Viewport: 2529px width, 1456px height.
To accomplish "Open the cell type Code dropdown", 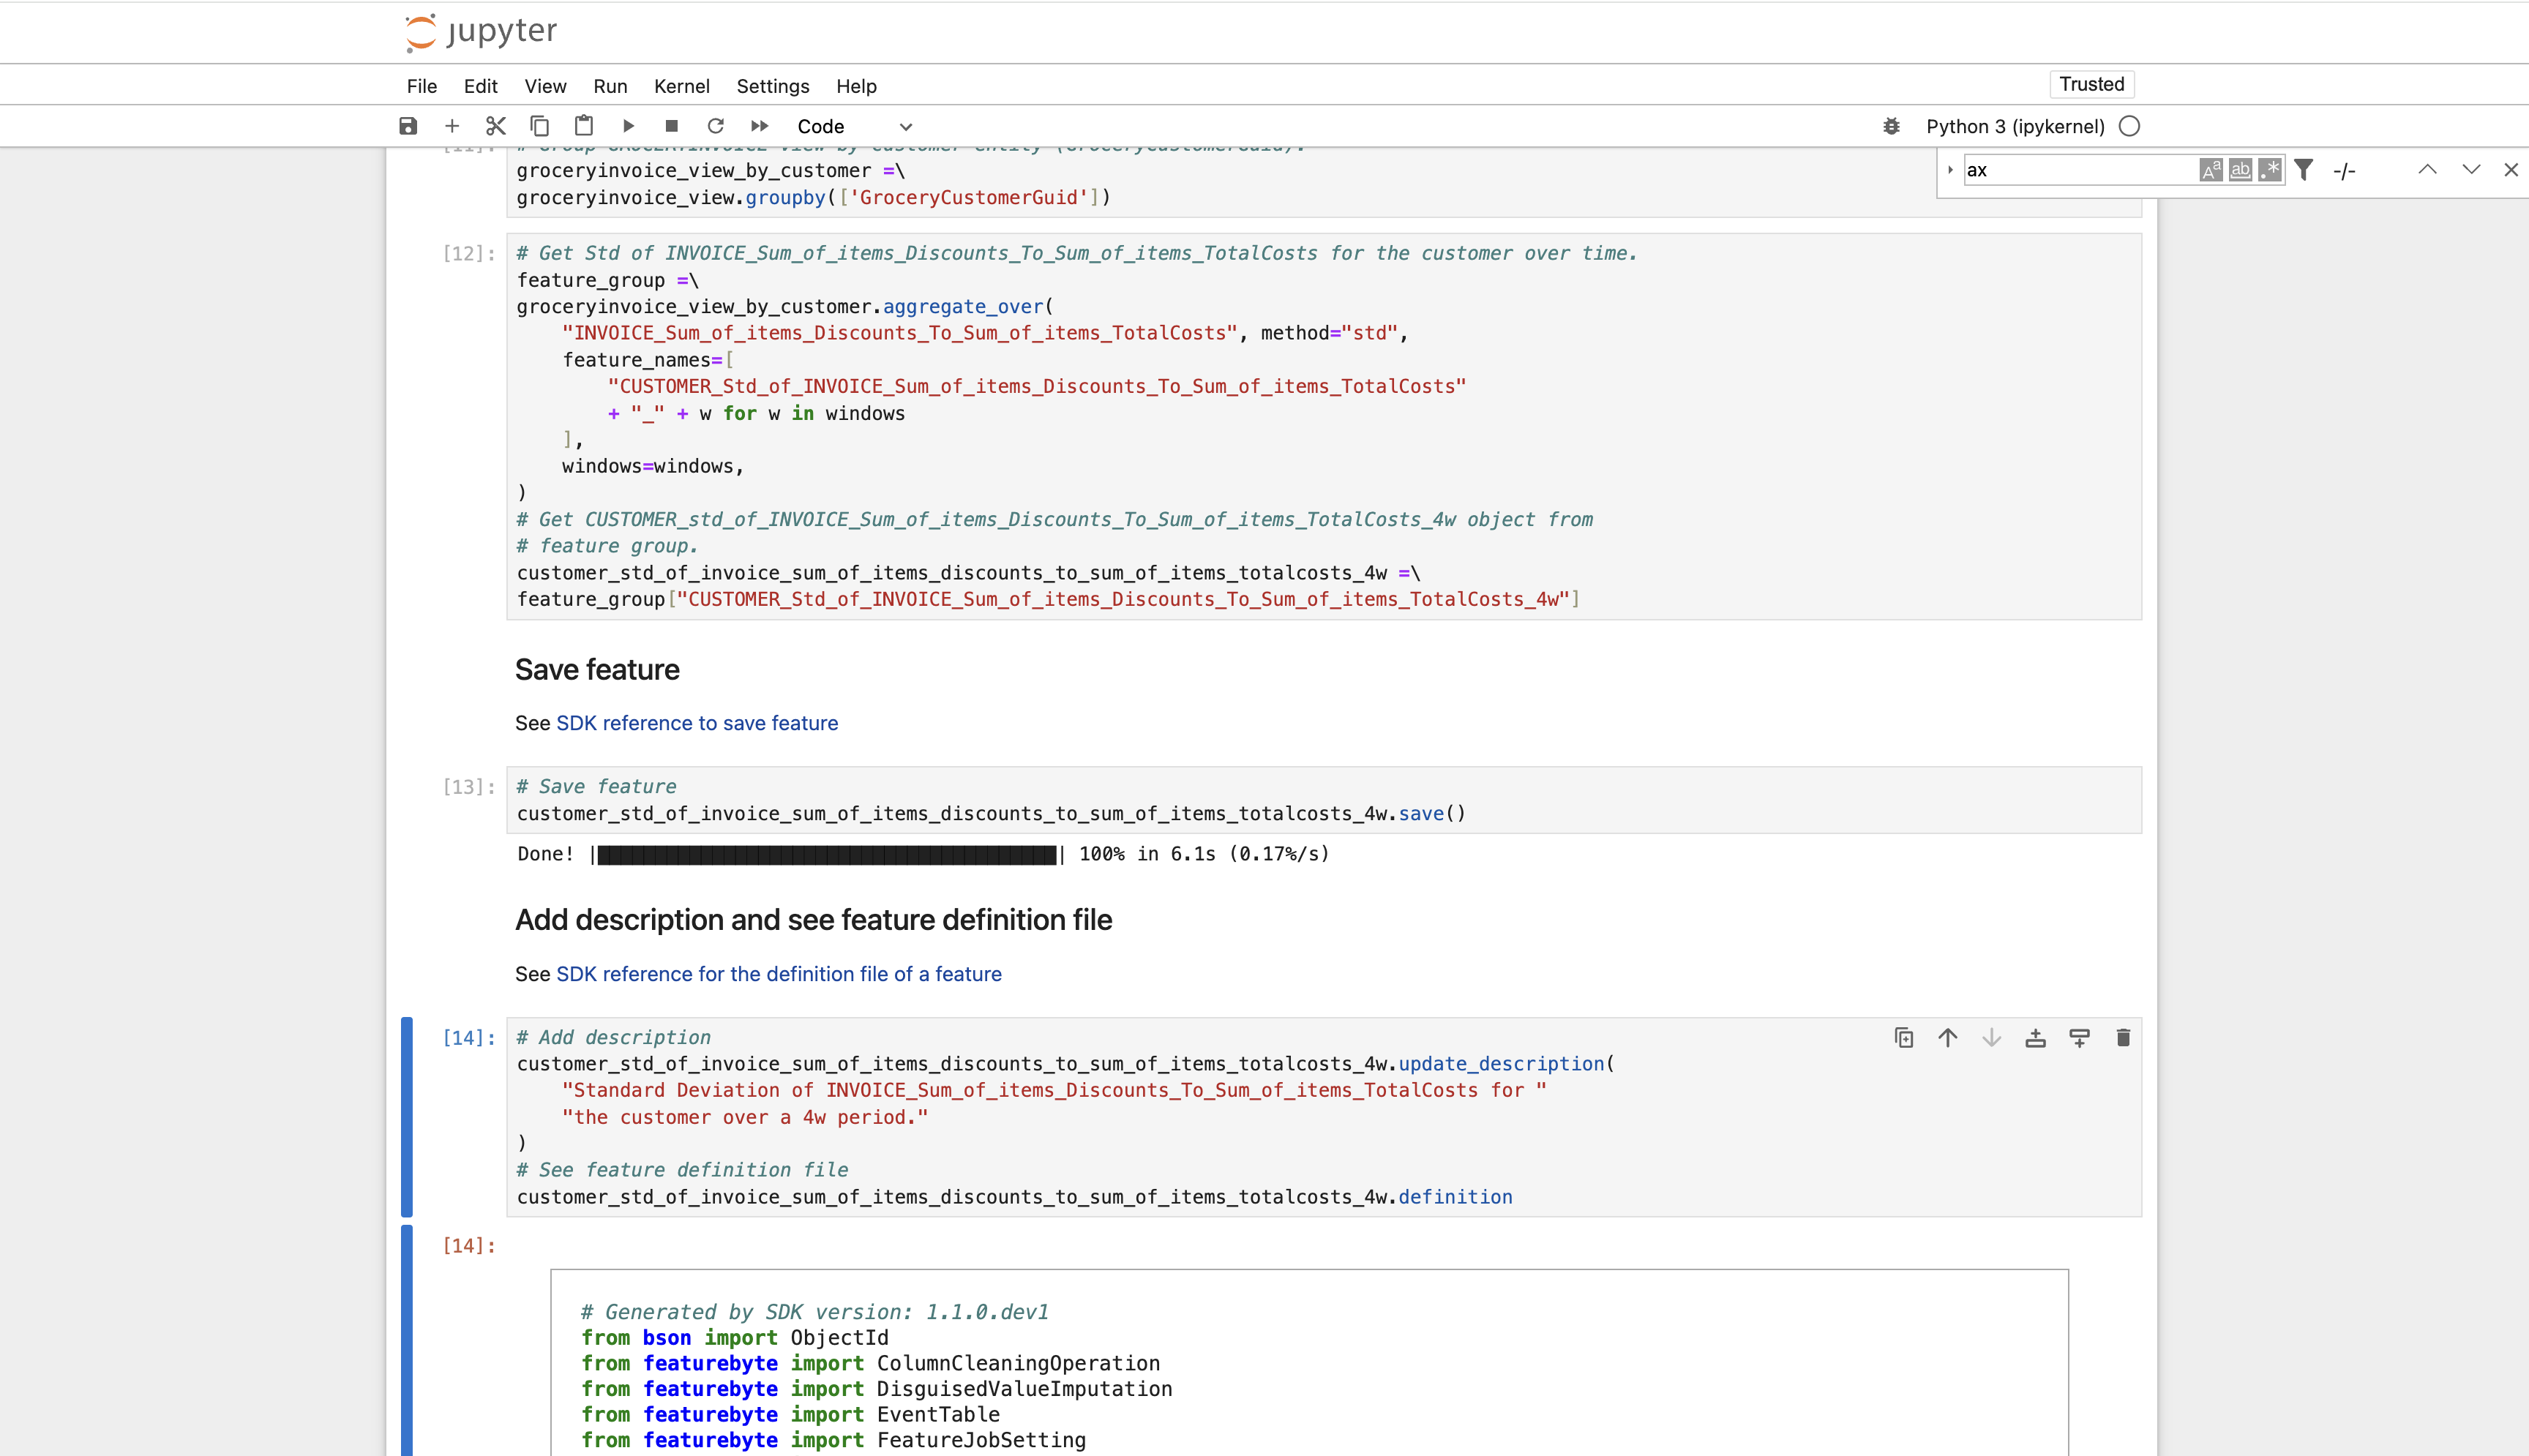I will pyautogui.click(x=854, y=126).
